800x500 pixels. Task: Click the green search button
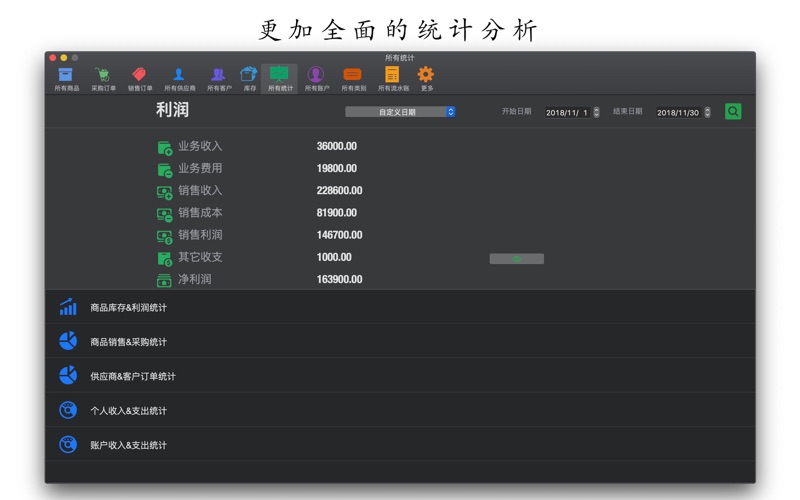(x=733, y=112)
